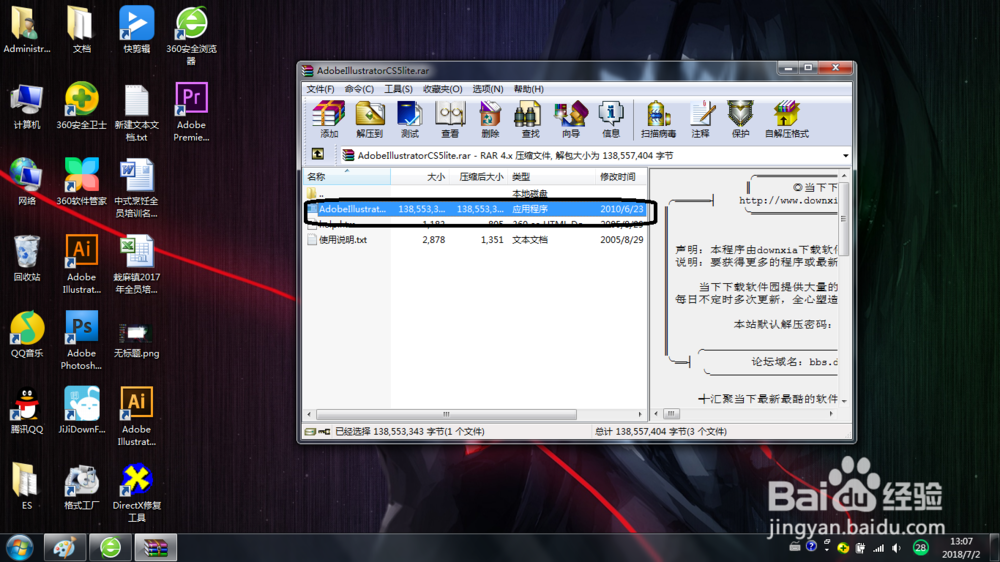
Task: Launch DirectX修复工具 desktop shortcut
Action: pyautogui.click(x=136, y=492)
